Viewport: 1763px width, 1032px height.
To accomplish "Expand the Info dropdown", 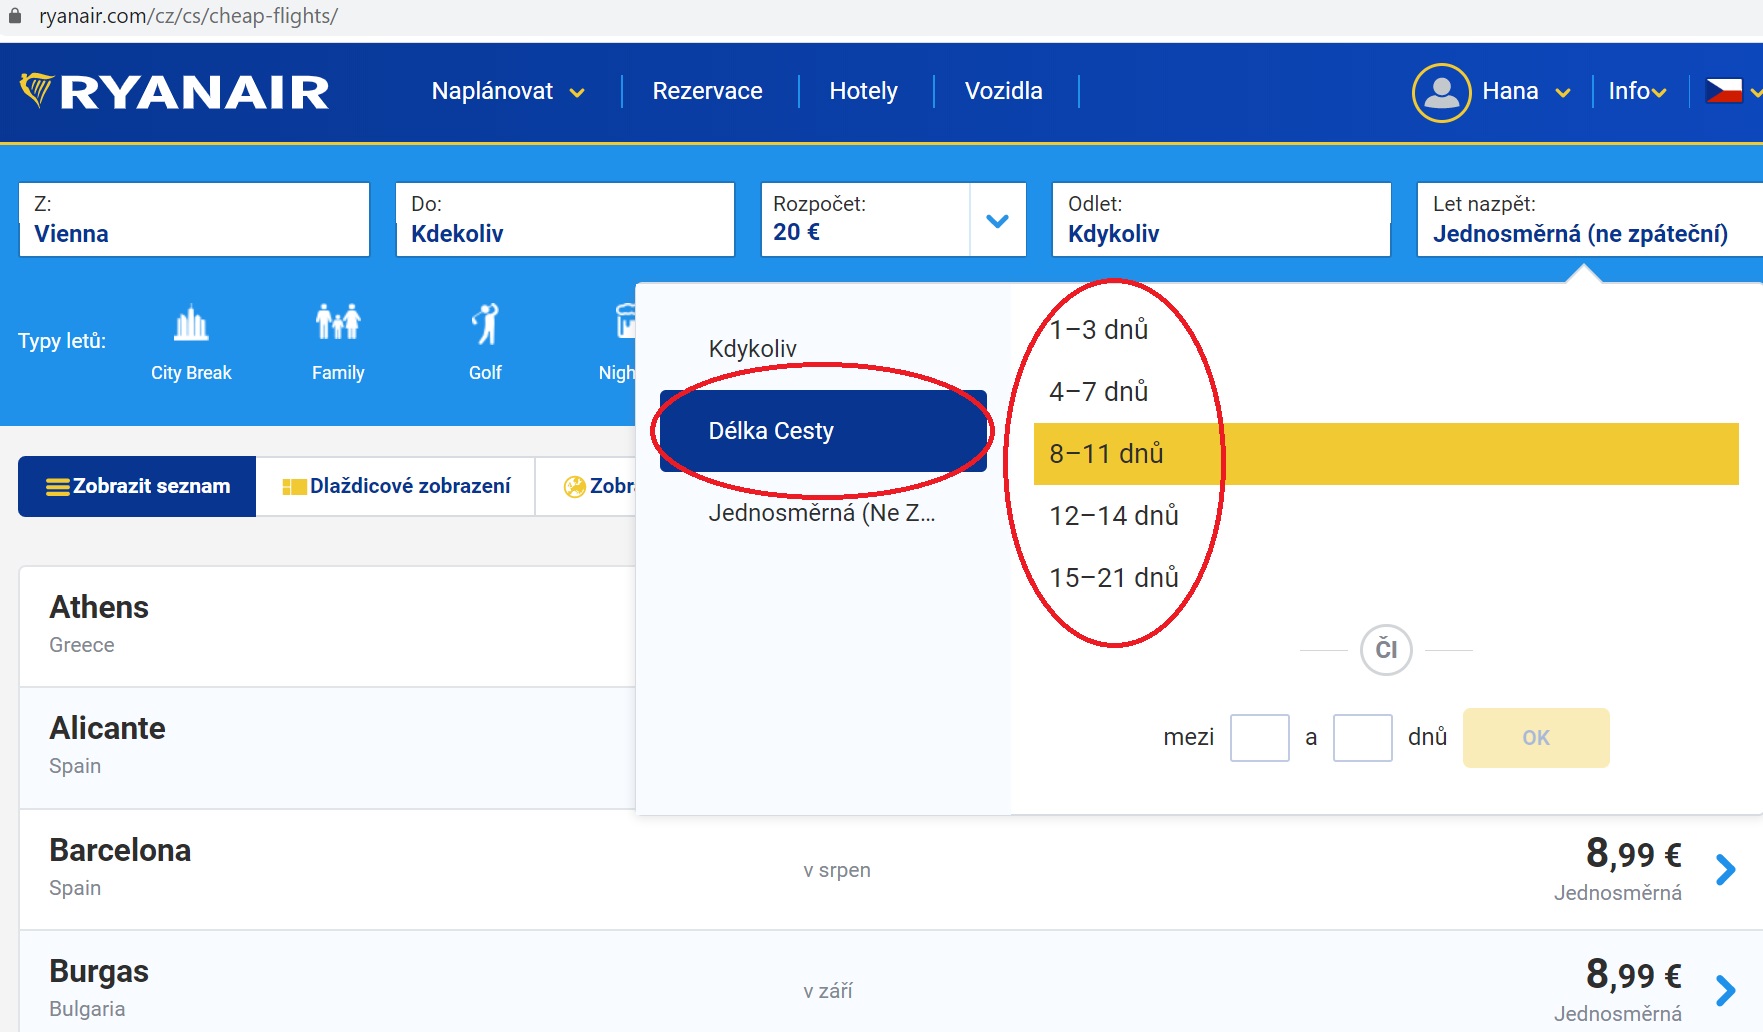I will [1634, 91].
